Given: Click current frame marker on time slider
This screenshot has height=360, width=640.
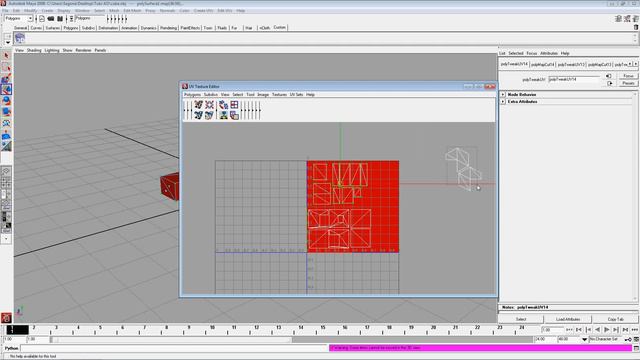Looking at the screenshot, I should tap(17, 329).
